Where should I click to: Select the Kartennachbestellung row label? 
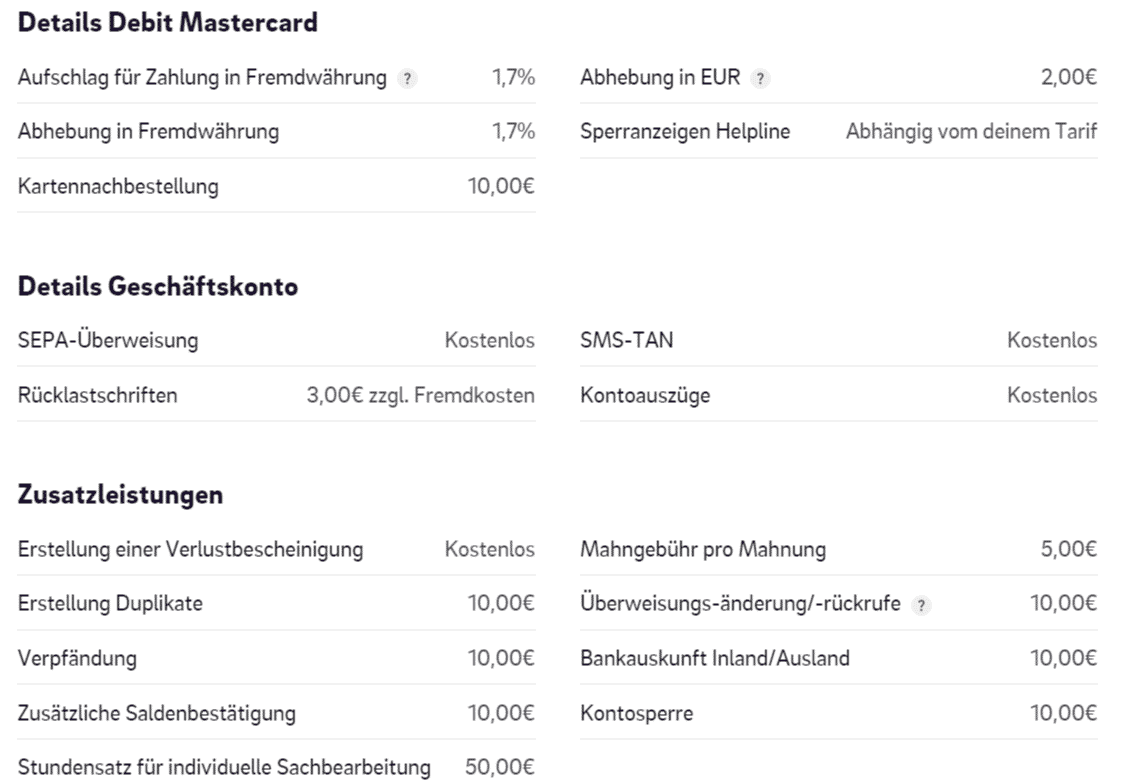click(118, 185)
